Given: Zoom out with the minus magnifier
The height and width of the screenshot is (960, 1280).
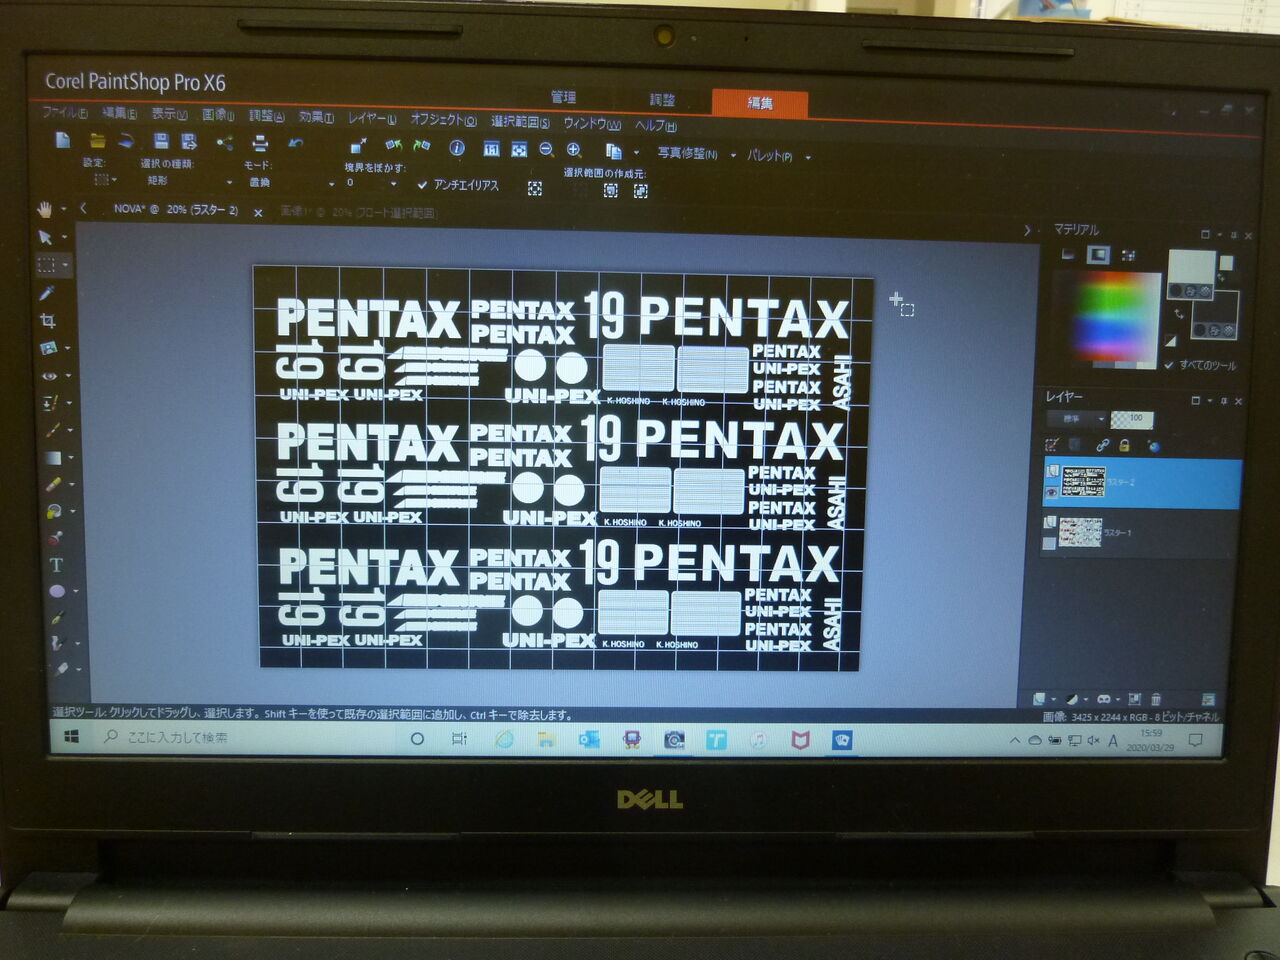Looking at the screenshot, I should tap(546, 149).
